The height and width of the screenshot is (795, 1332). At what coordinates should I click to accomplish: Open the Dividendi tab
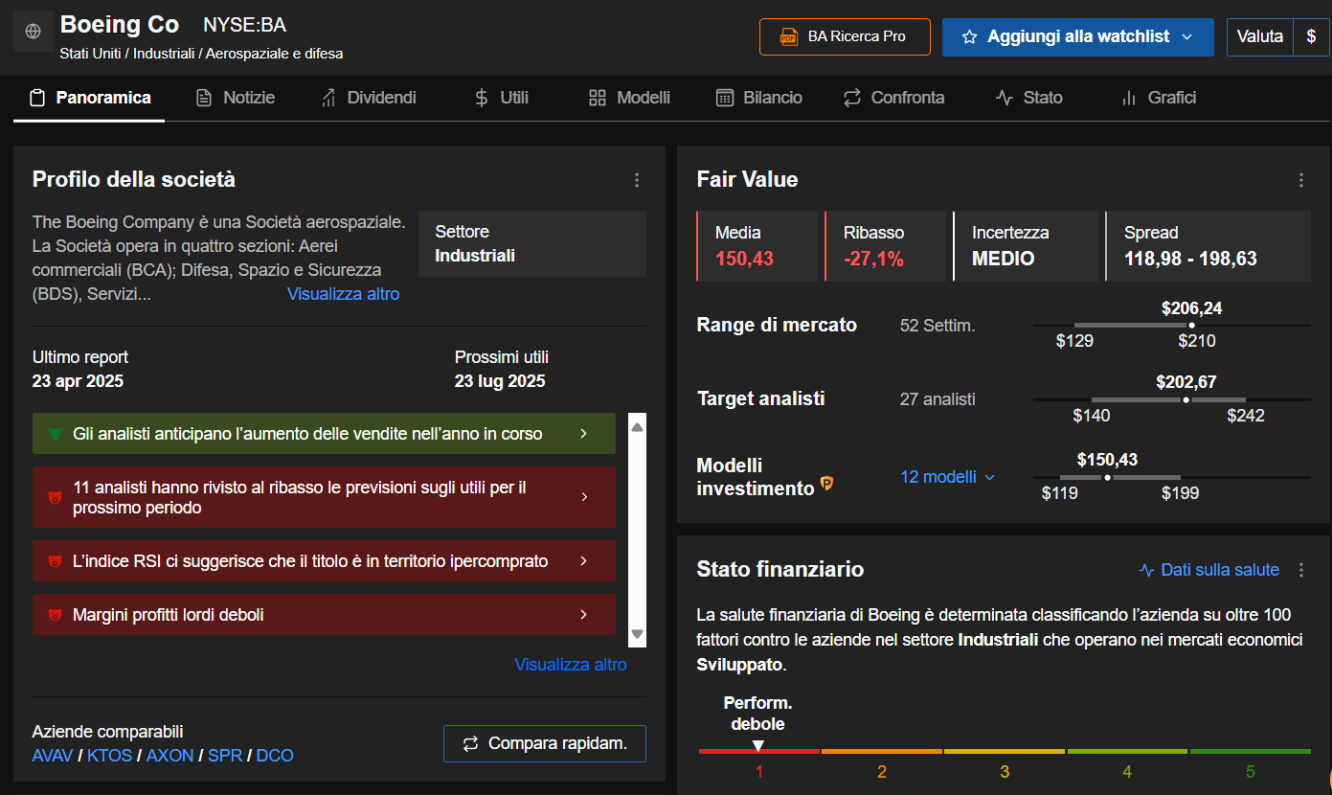(368, 98)
